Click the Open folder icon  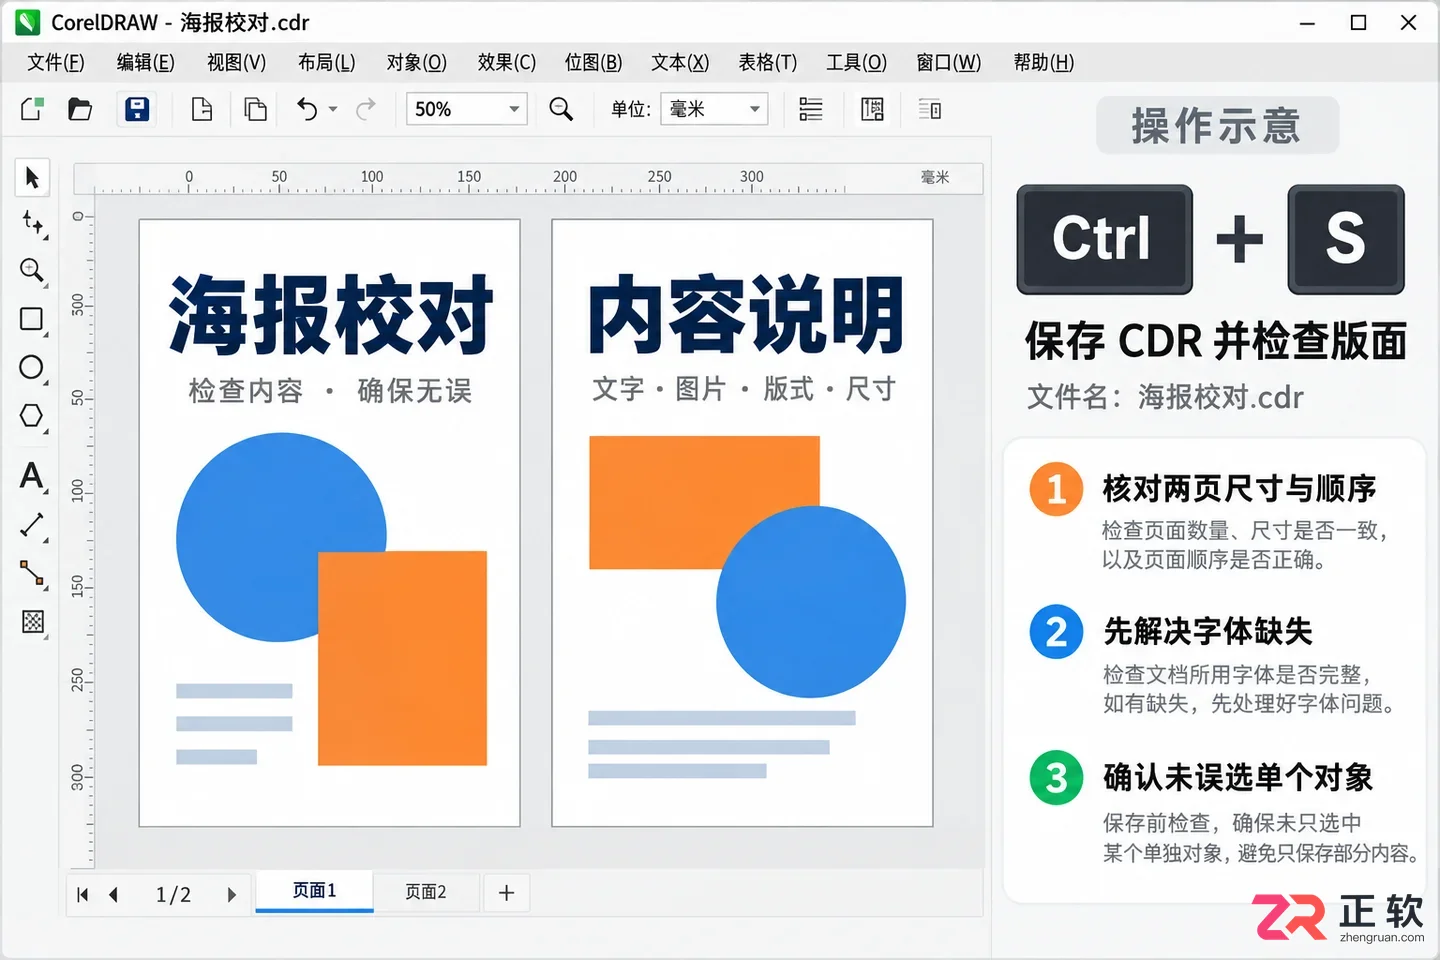pyautogui.click(x=80, y=109)
